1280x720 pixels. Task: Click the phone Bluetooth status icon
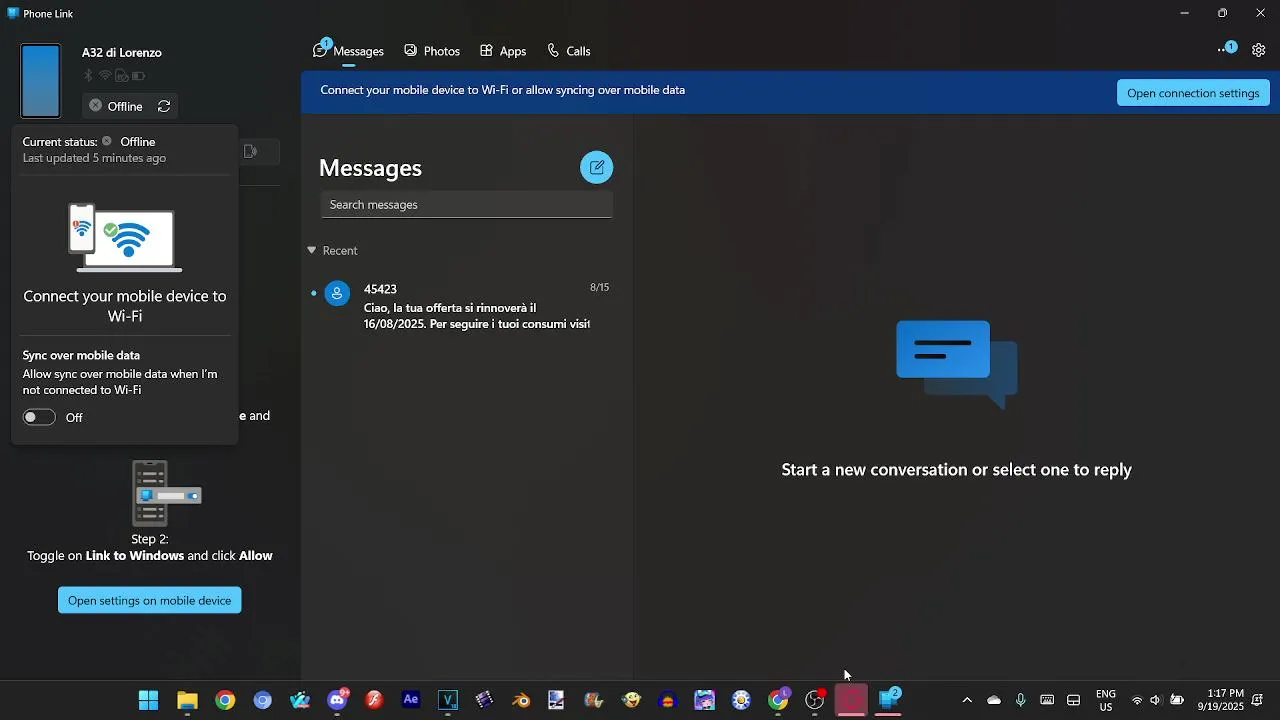(x=88, y=76)
